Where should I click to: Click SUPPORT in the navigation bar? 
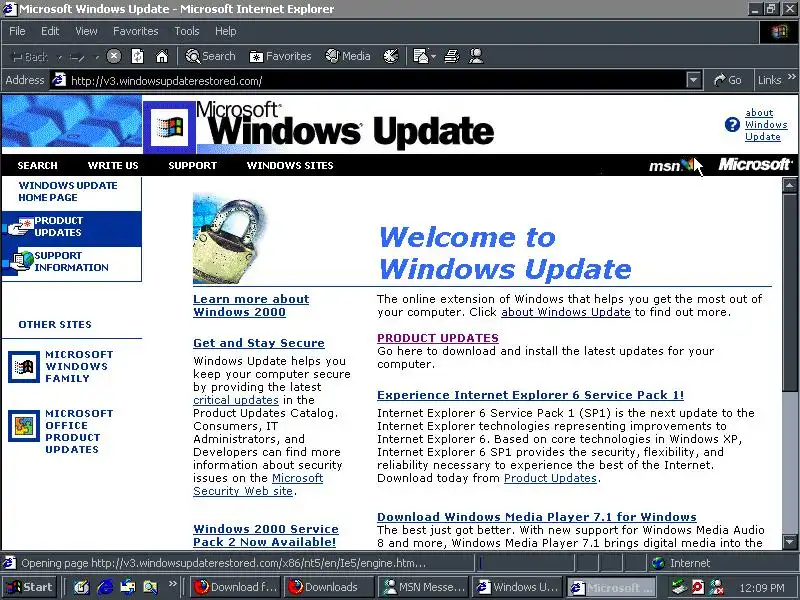point(192,165)
